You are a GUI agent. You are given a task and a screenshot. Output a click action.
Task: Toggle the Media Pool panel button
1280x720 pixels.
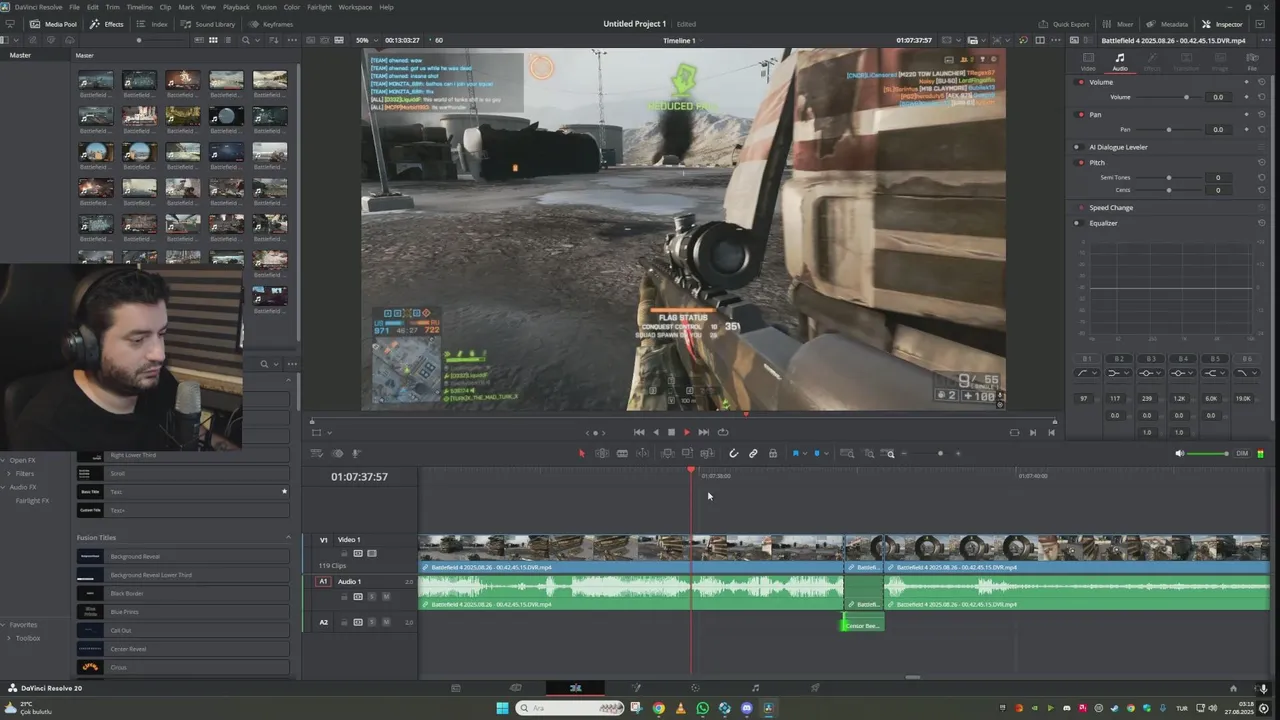click(54, 24)
